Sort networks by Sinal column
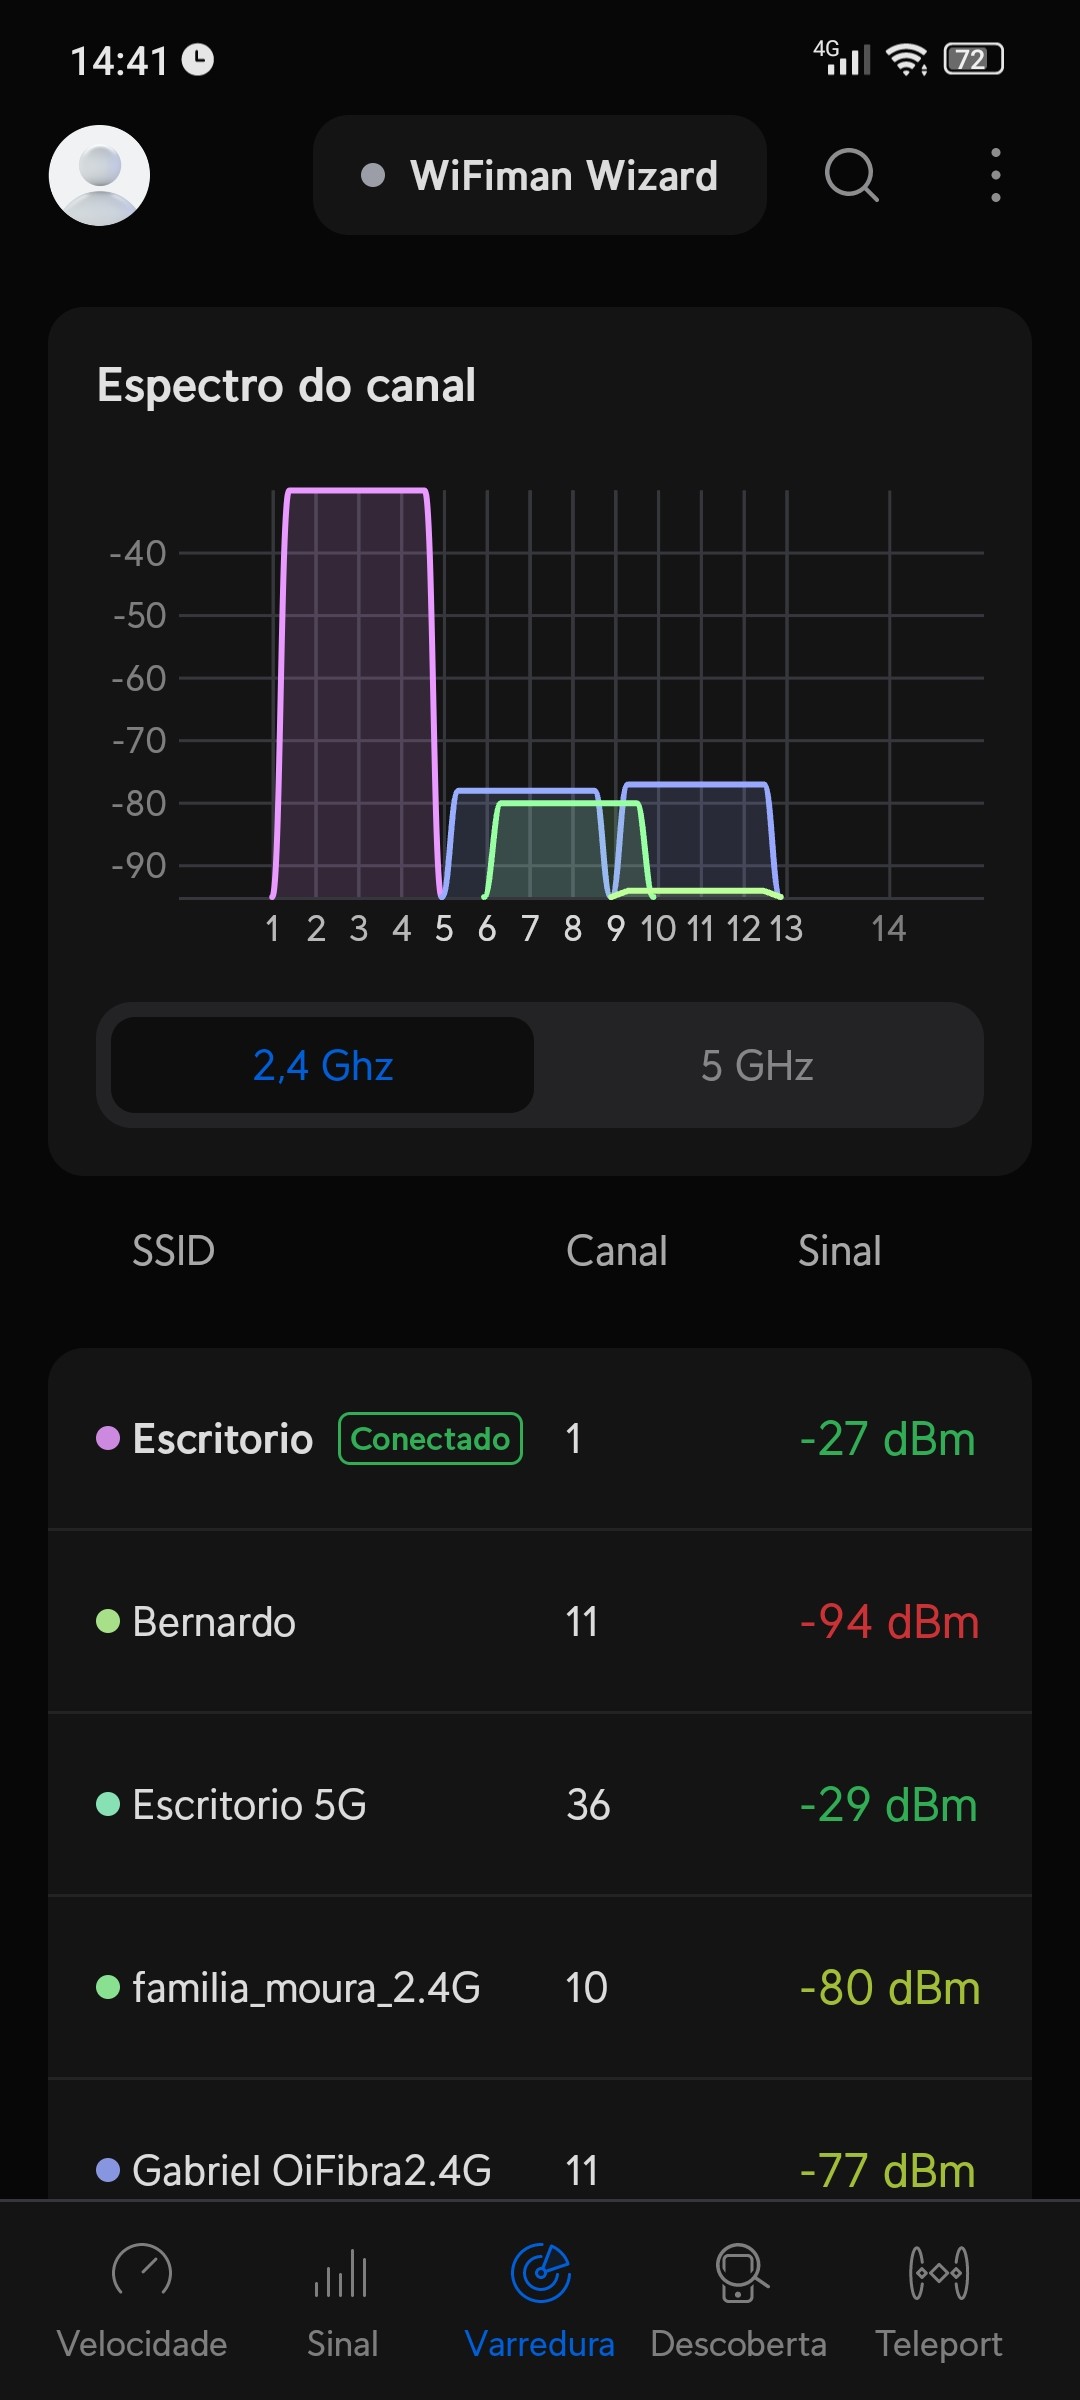The height and width of the screenshot is (2400, 1080). coord(839,1251)
